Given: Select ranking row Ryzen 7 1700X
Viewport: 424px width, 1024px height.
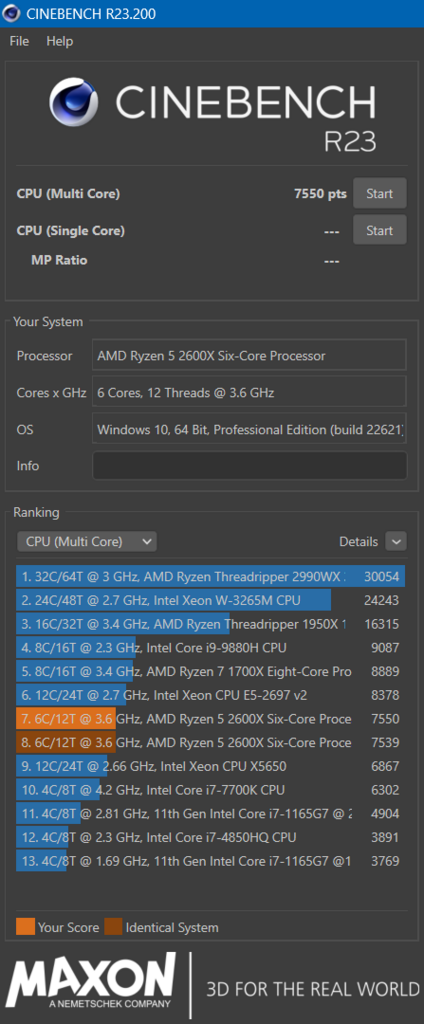Looking at the screenshot, I should (x=210, y=671).
